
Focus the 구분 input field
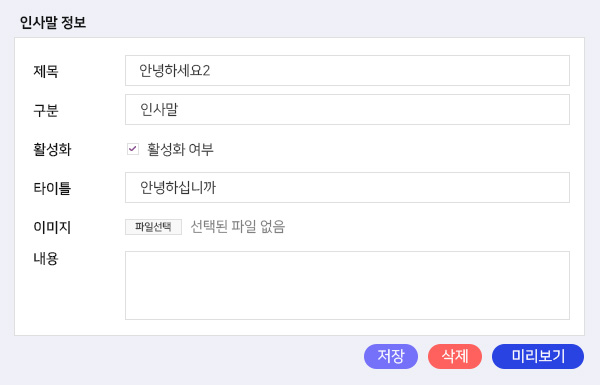pos(347,109)
